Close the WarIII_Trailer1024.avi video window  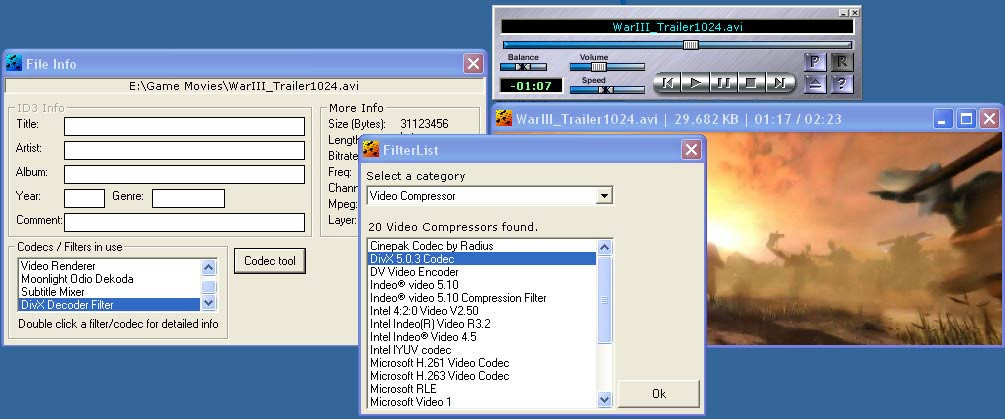[x=990, y=119]
